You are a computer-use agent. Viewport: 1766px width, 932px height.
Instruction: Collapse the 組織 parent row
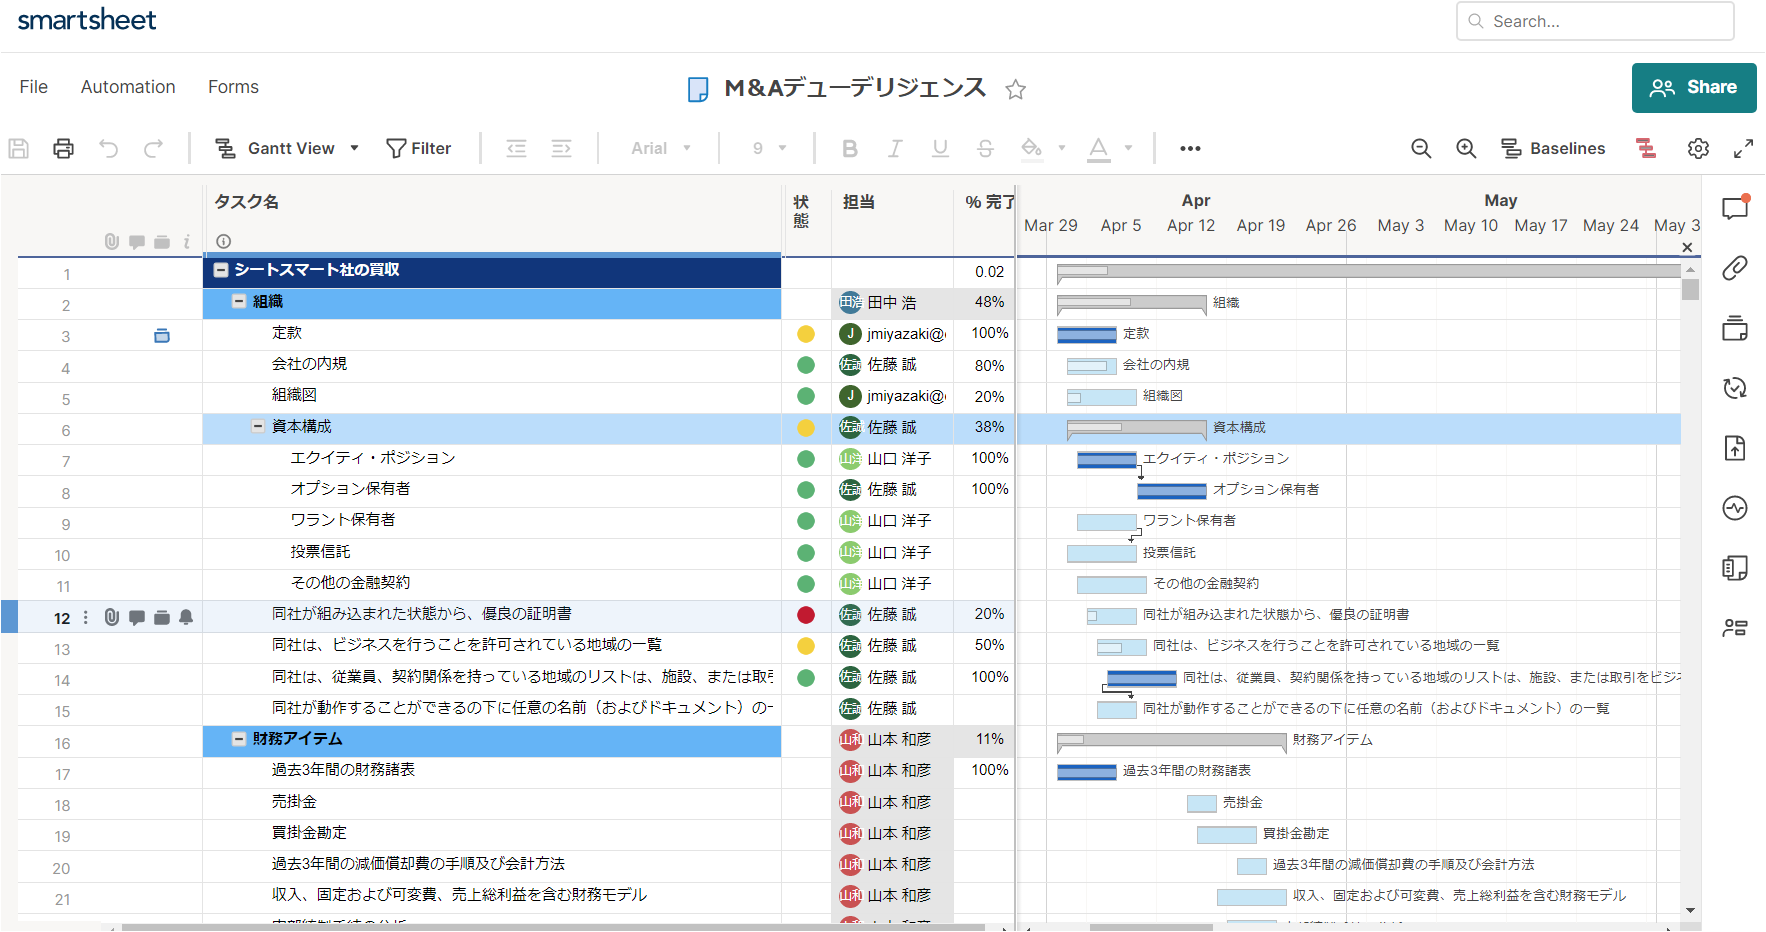(239, 302)
